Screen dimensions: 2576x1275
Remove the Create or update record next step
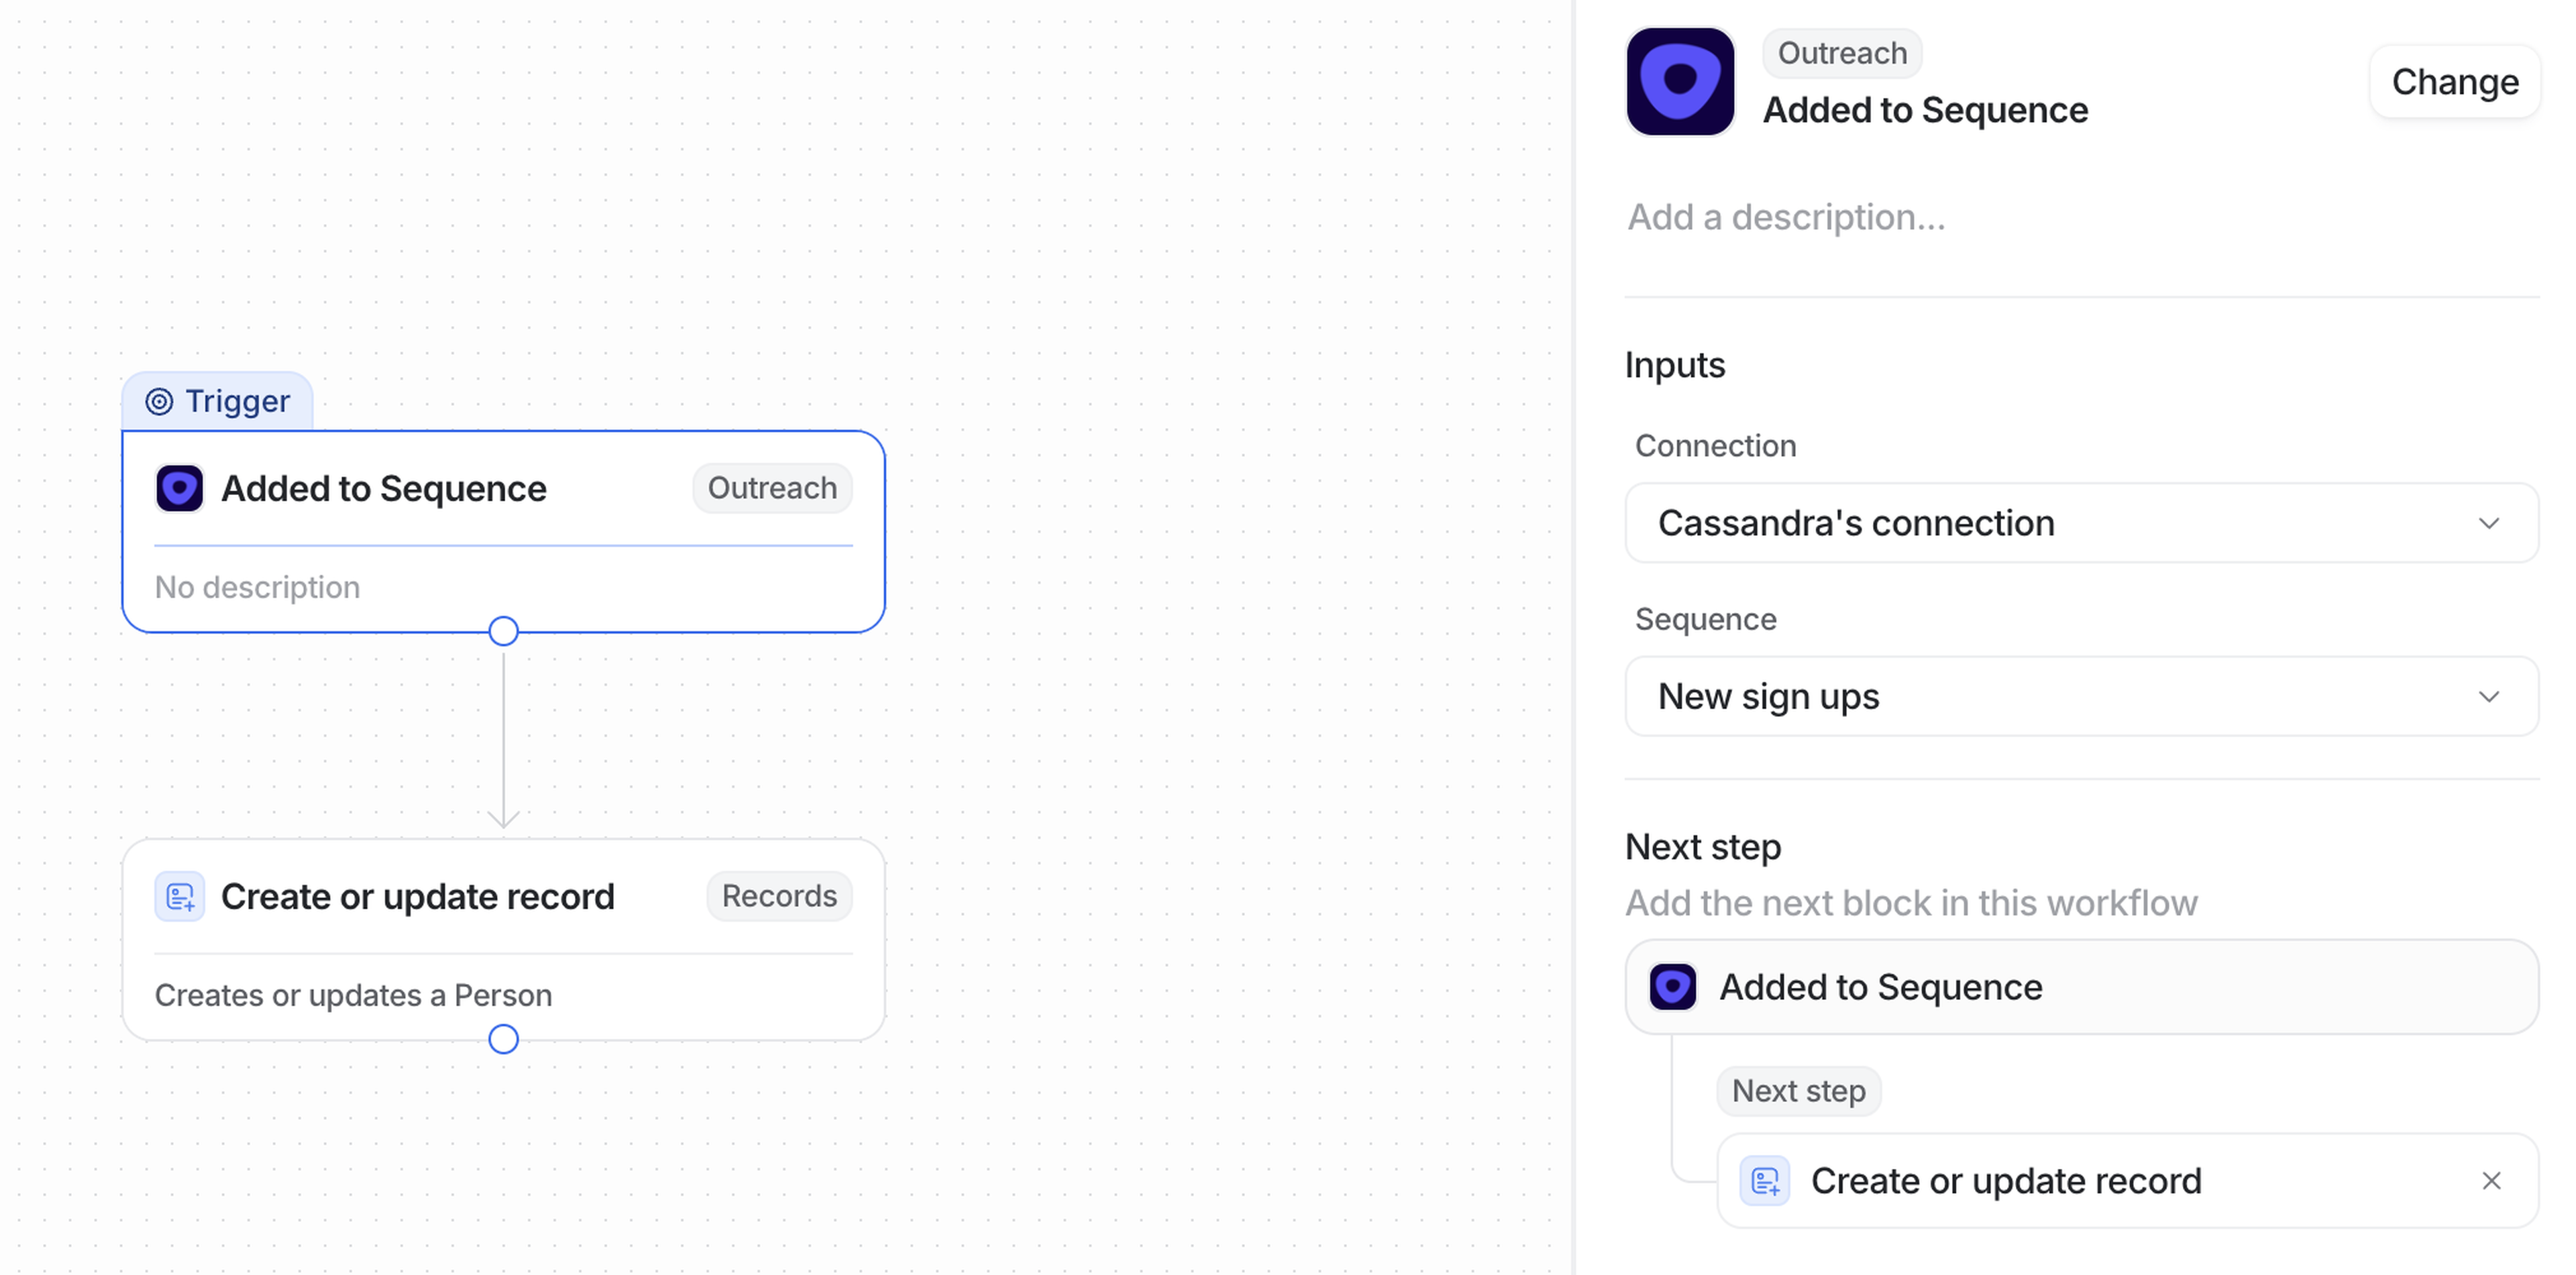coord(2491,1181)
